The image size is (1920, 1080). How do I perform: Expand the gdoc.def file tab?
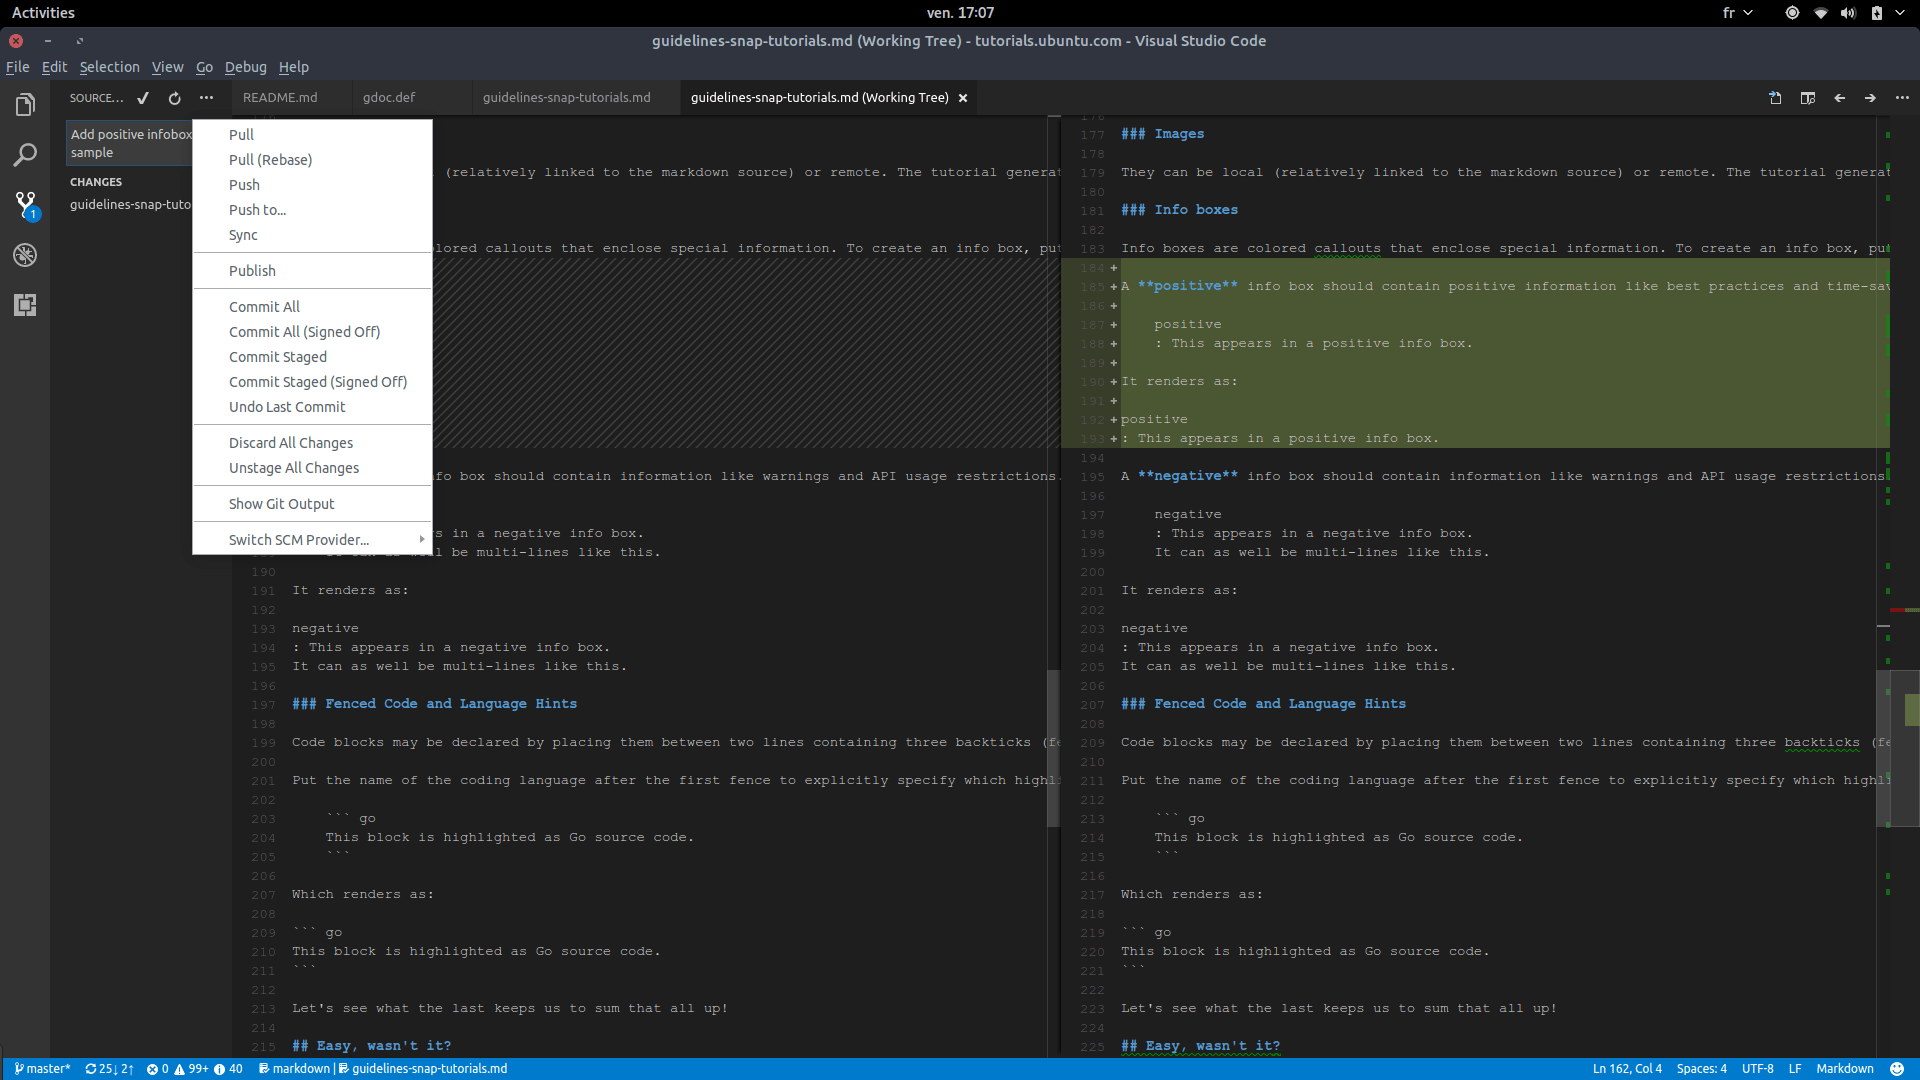pos(389,96)
